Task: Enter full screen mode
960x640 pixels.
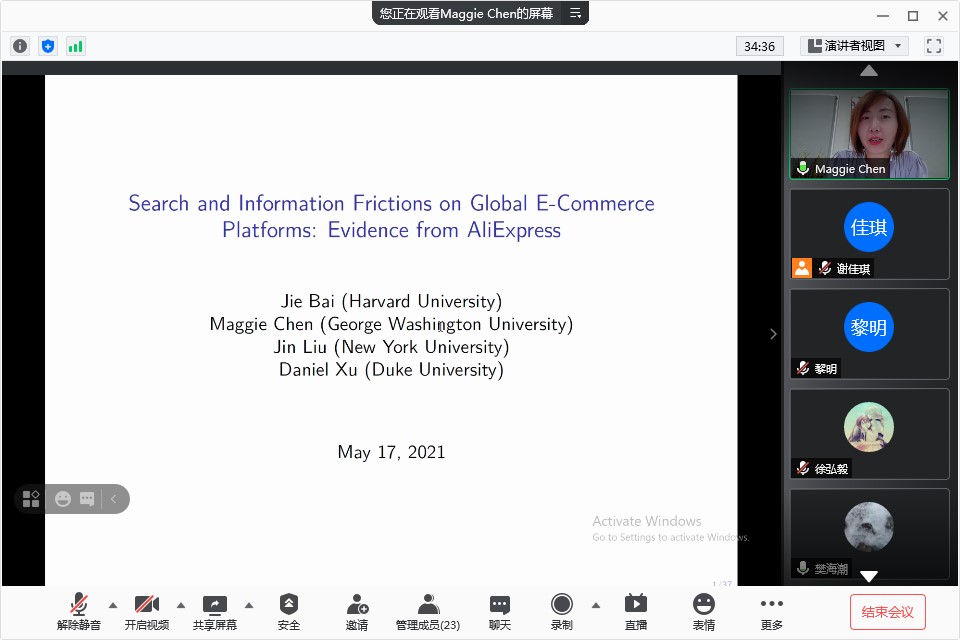Action: [x=934, y=46]
